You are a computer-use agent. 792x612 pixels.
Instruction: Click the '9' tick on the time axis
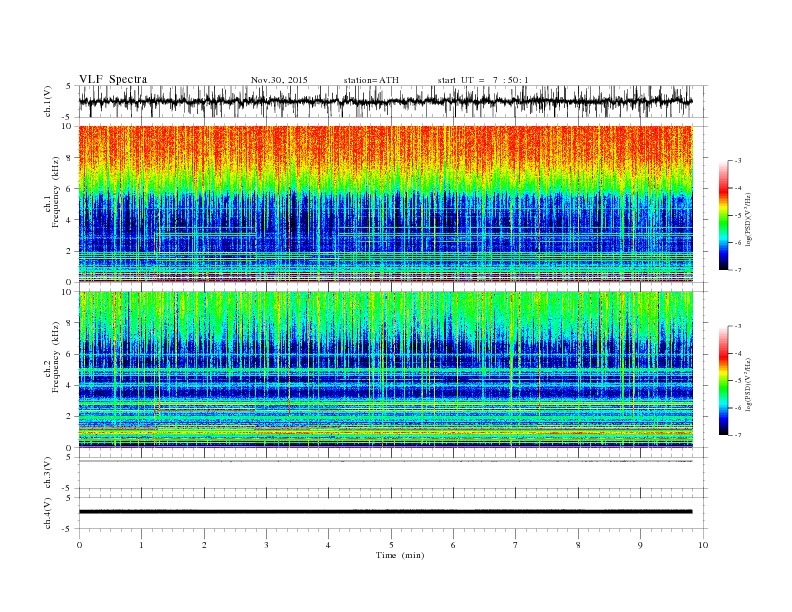tap(640, 545)
